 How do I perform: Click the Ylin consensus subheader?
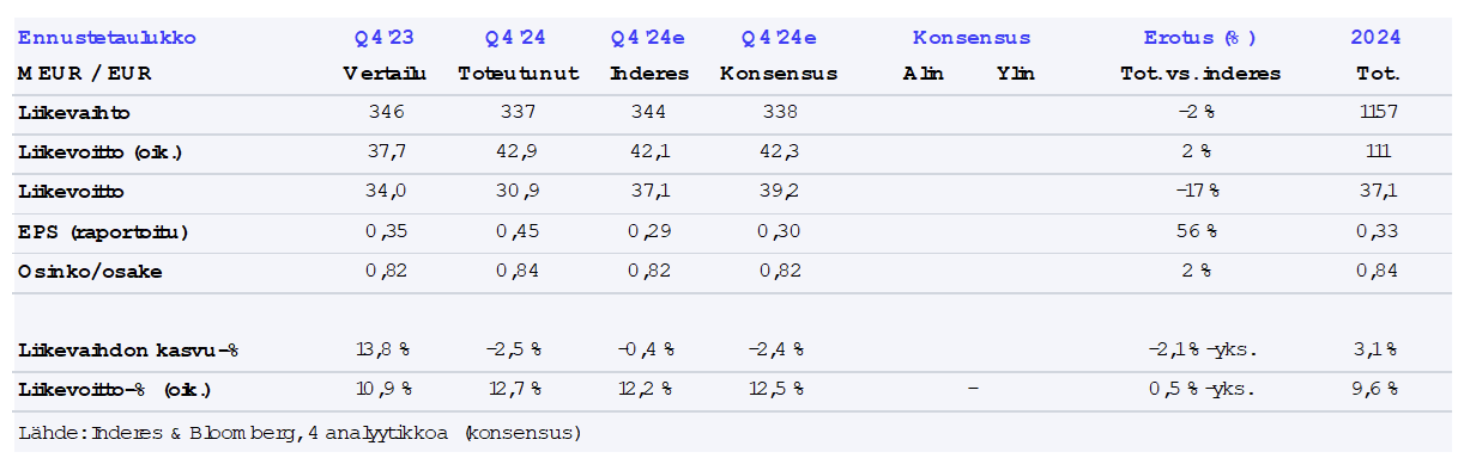pyautogui.click(x=1015, y=73)
